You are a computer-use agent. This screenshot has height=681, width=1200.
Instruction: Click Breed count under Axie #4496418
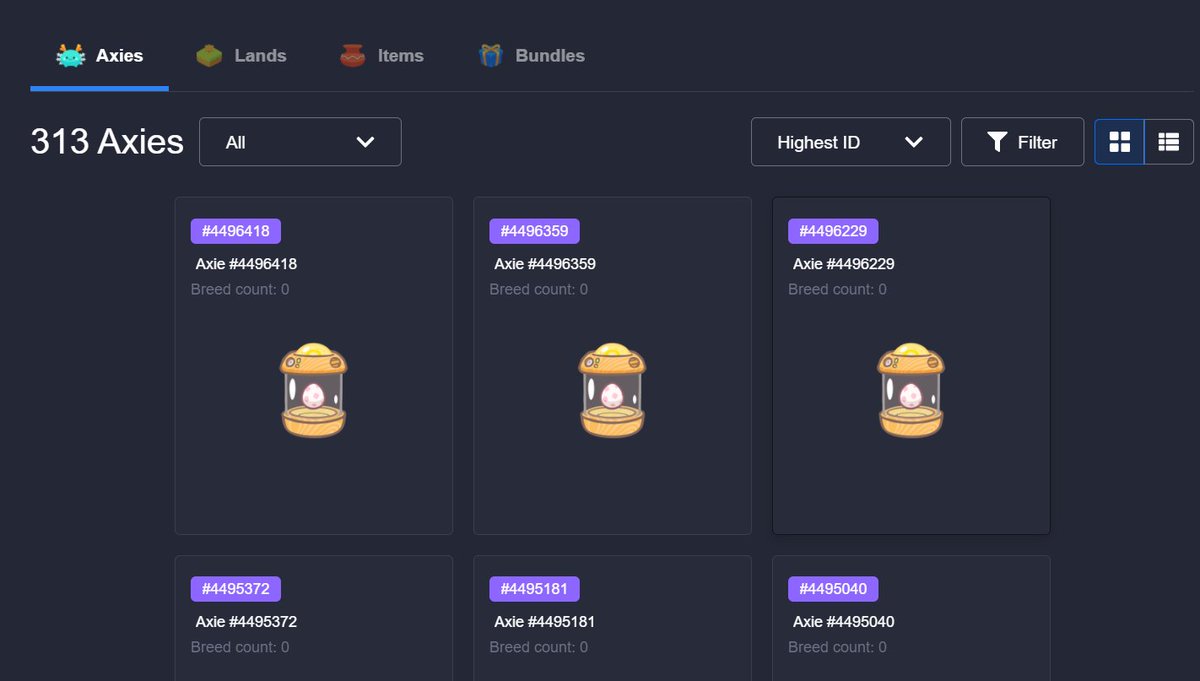(240, 289)
